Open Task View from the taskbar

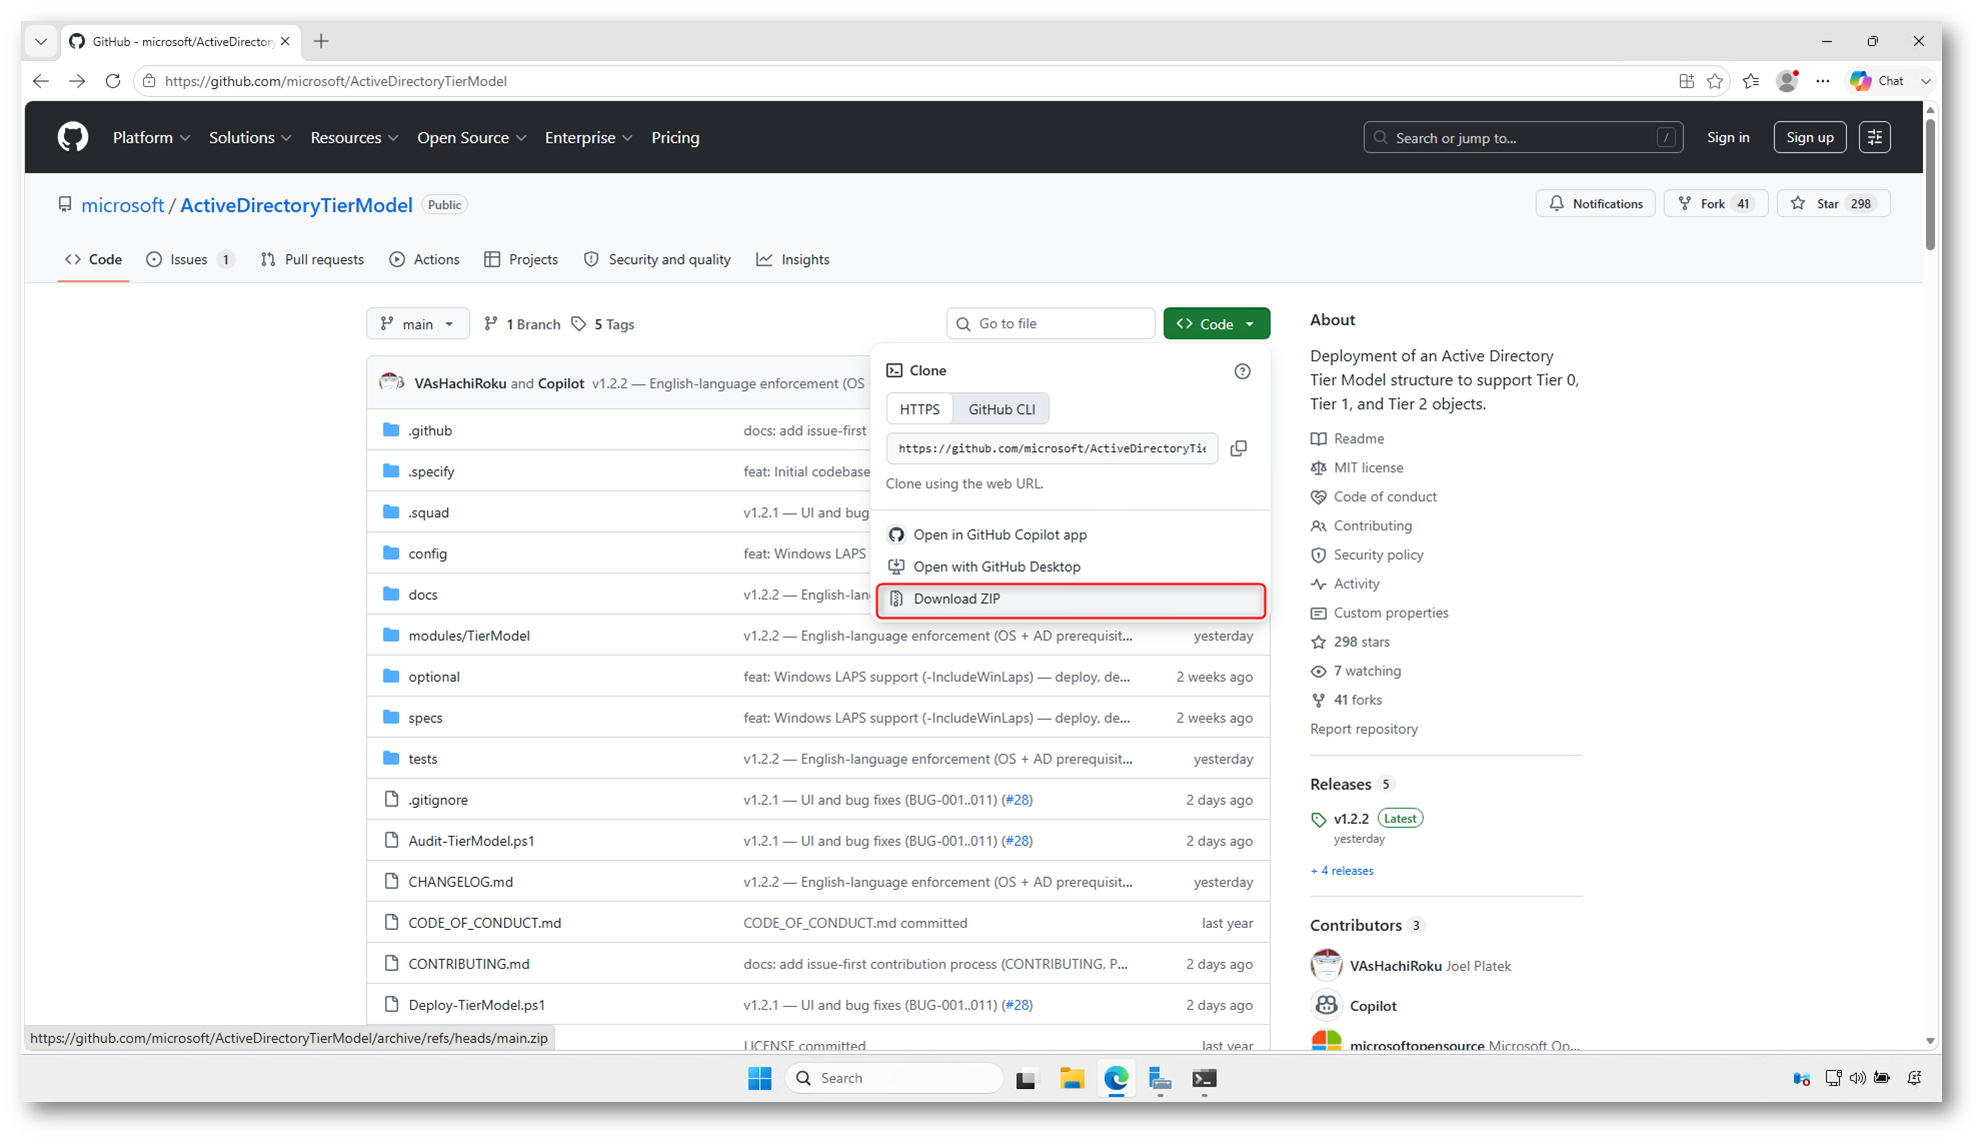tap(1026, 1078)
